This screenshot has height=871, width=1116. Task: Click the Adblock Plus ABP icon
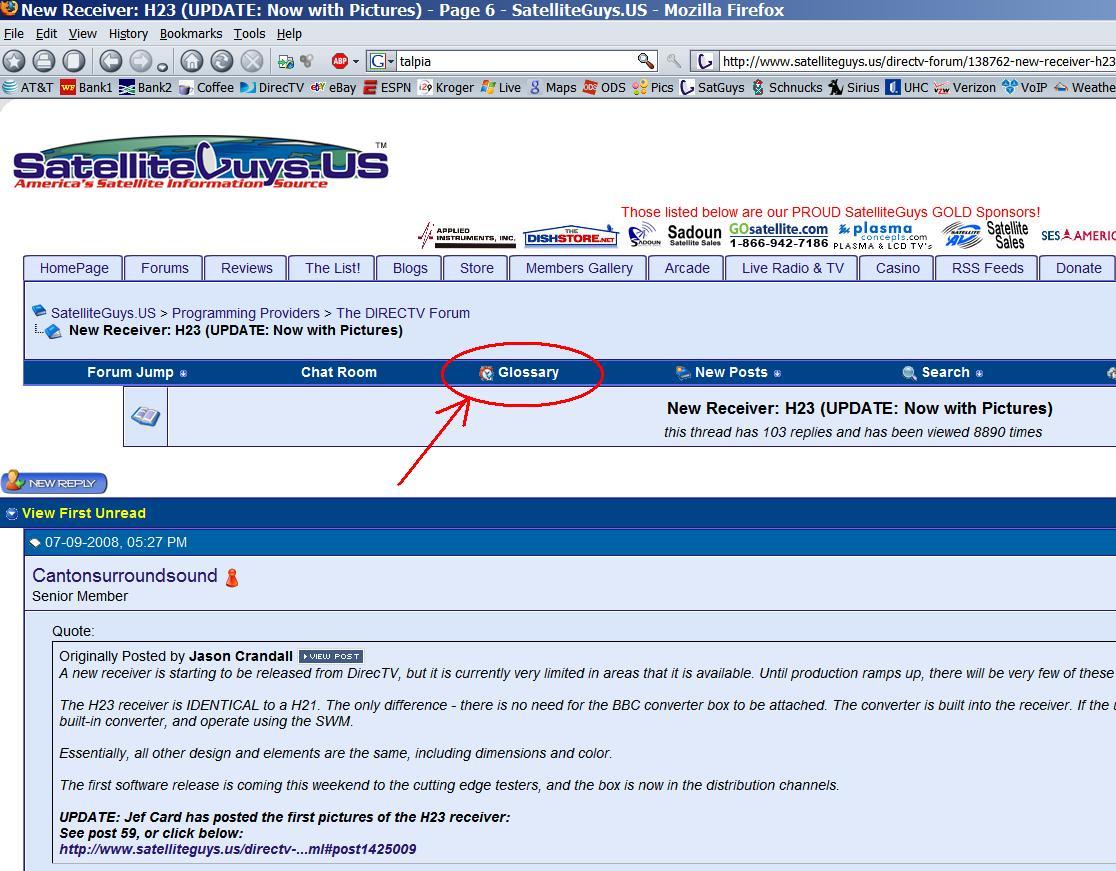coord(340,61)
